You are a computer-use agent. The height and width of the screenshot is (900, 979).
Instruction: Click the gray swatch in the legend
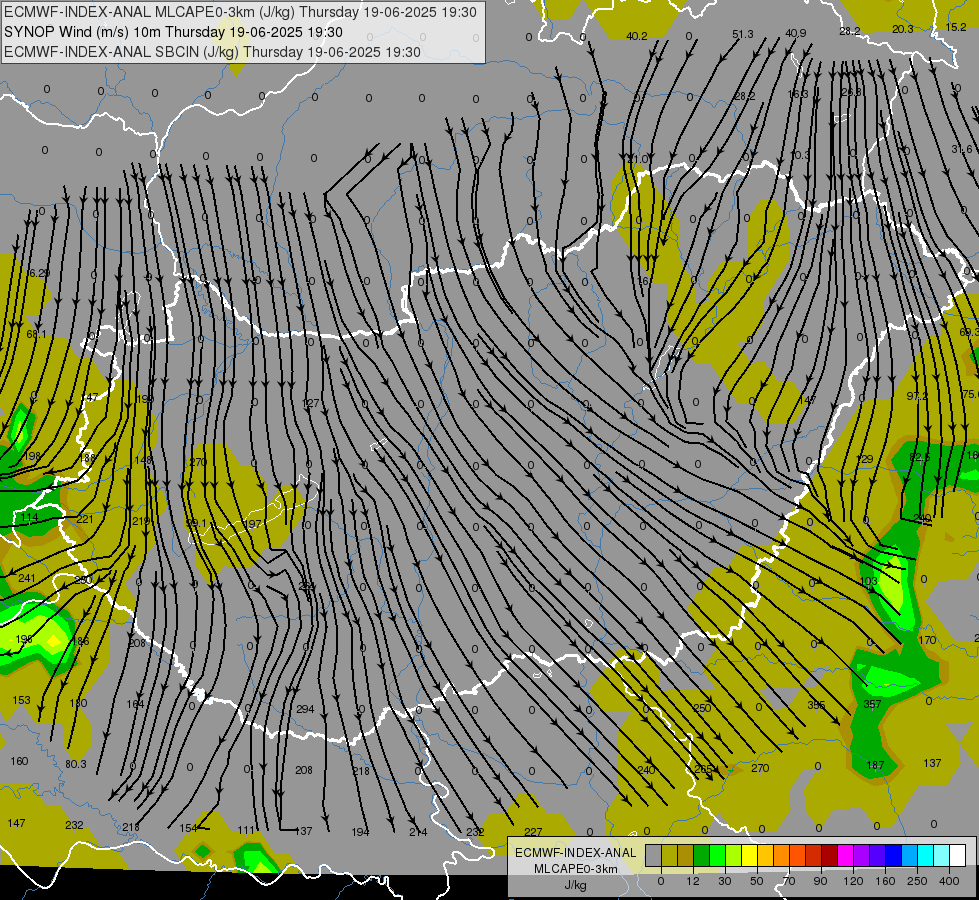[x=654, y=855]
